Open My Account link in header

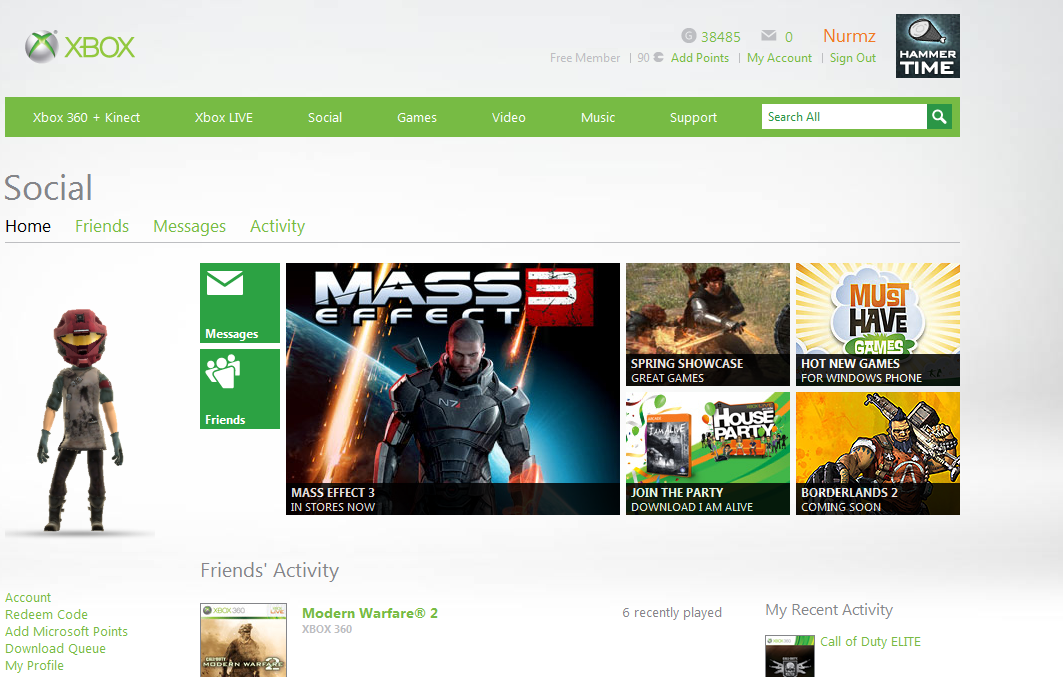779,58
